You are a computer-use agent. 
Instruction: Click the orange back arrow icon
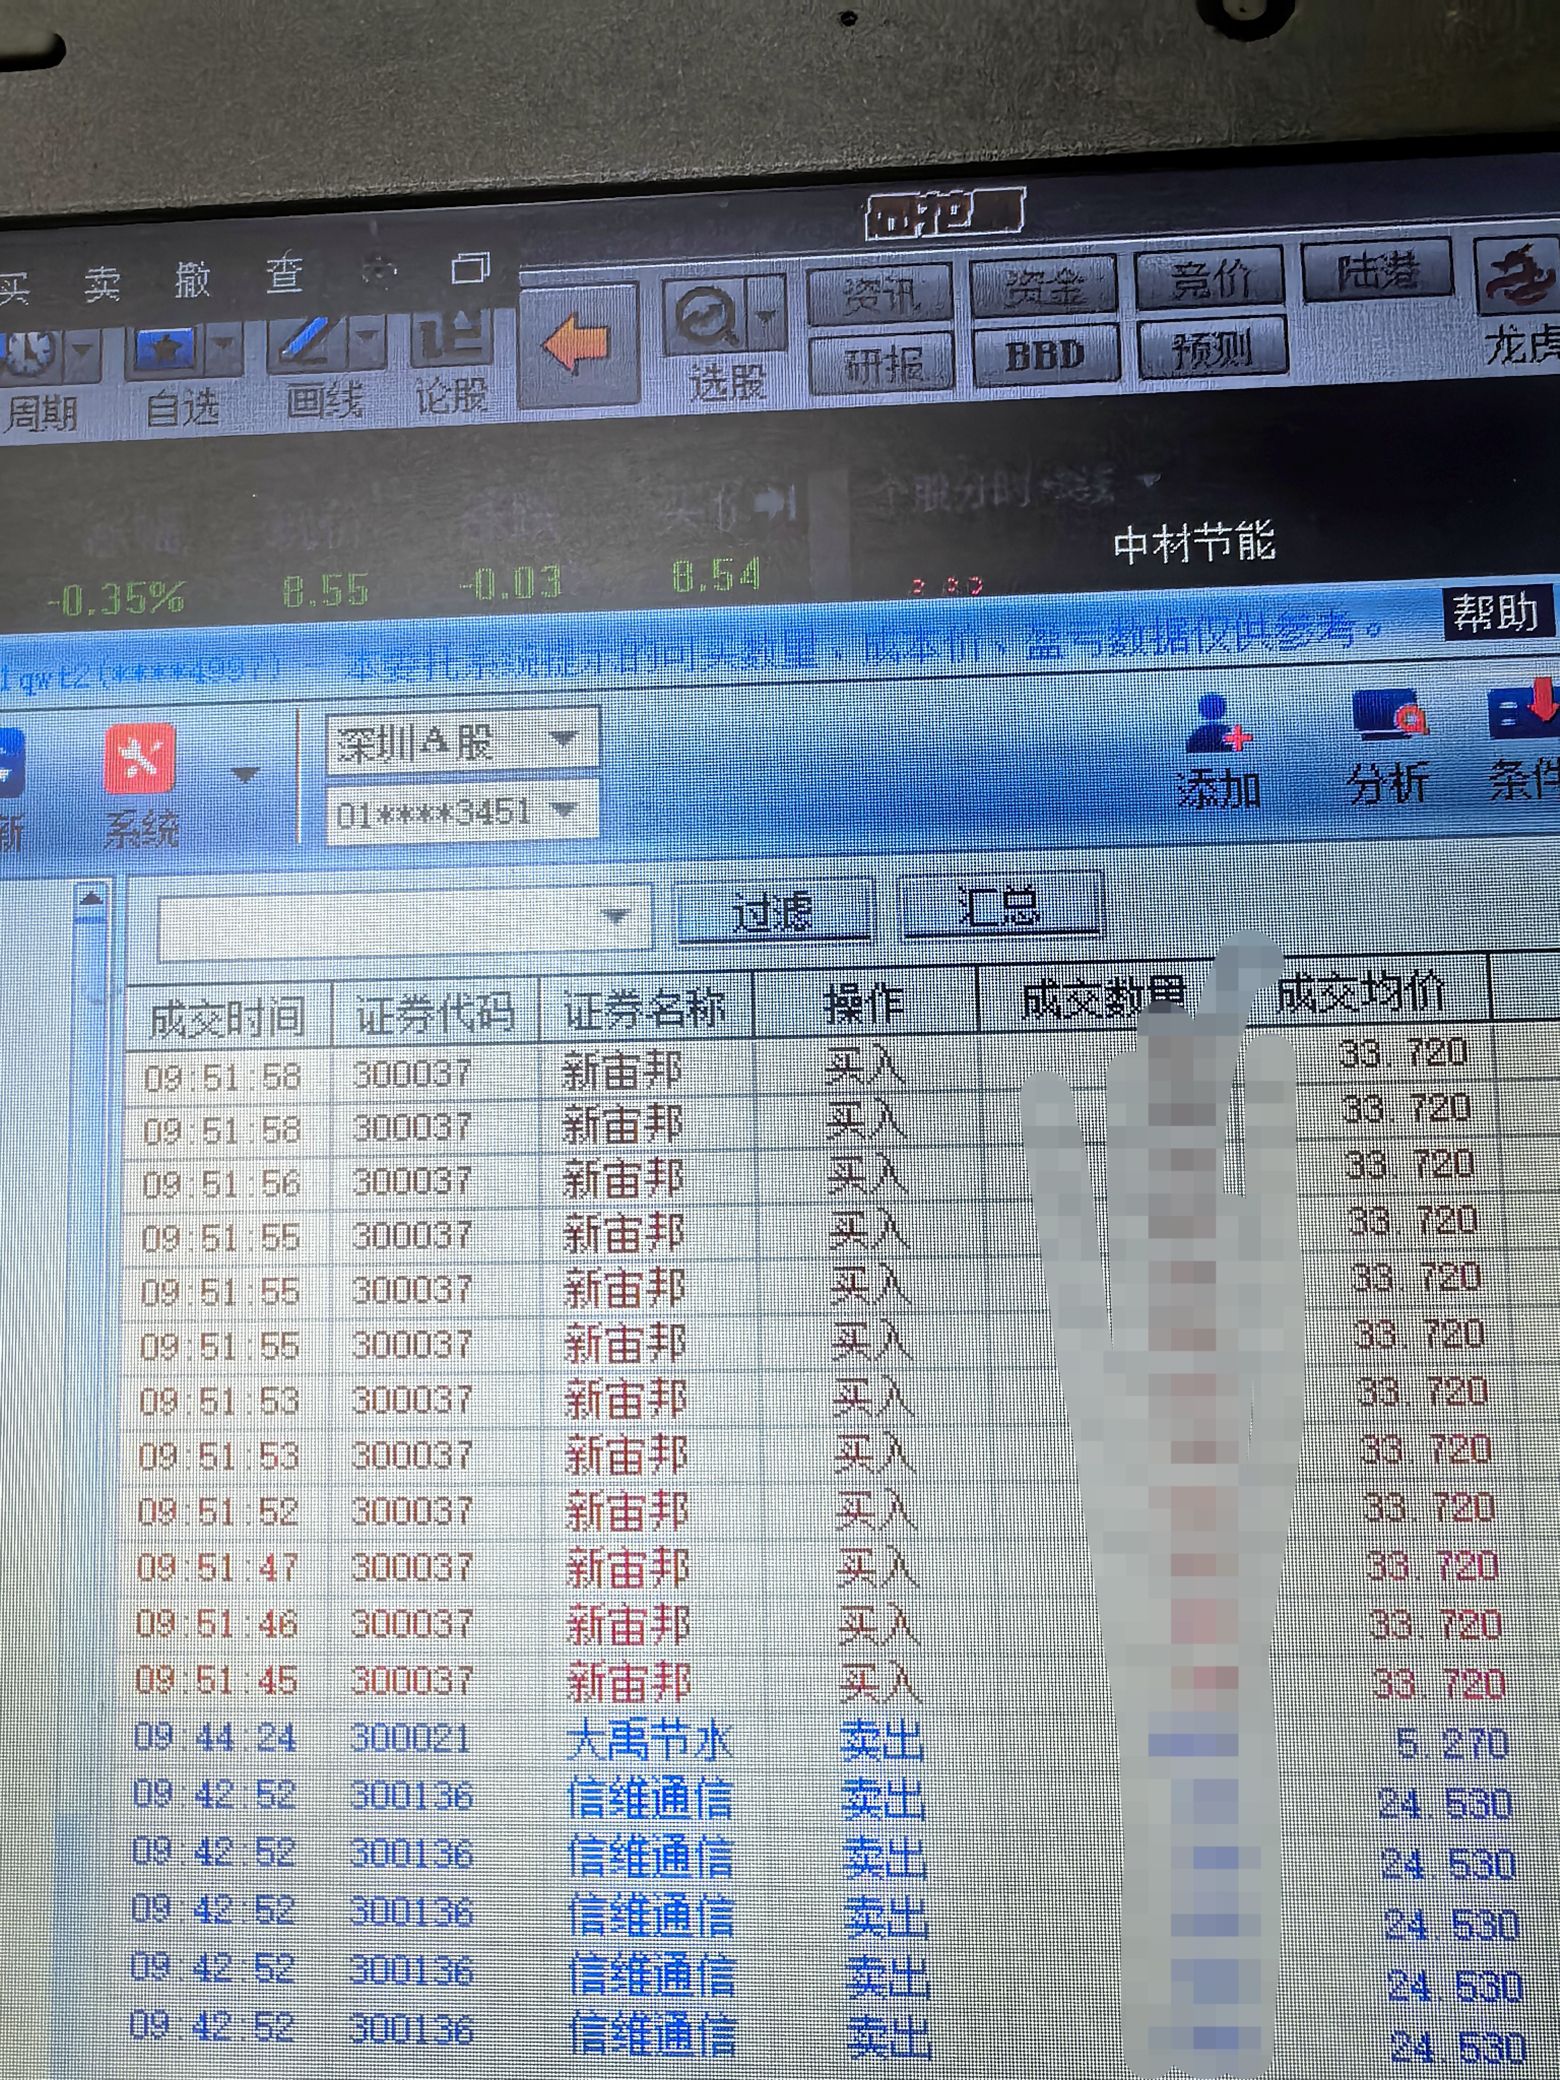click(575, 347)
